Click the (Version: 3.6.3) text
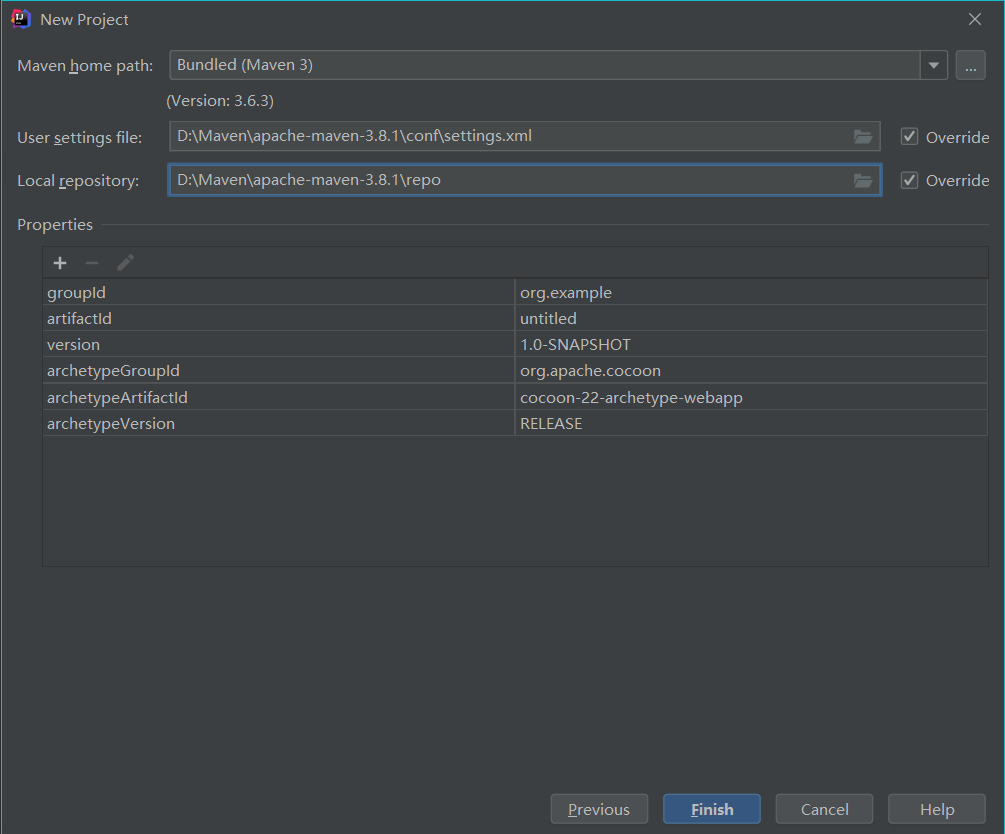This screenshot has width=1005, height=834. point(220,101)
